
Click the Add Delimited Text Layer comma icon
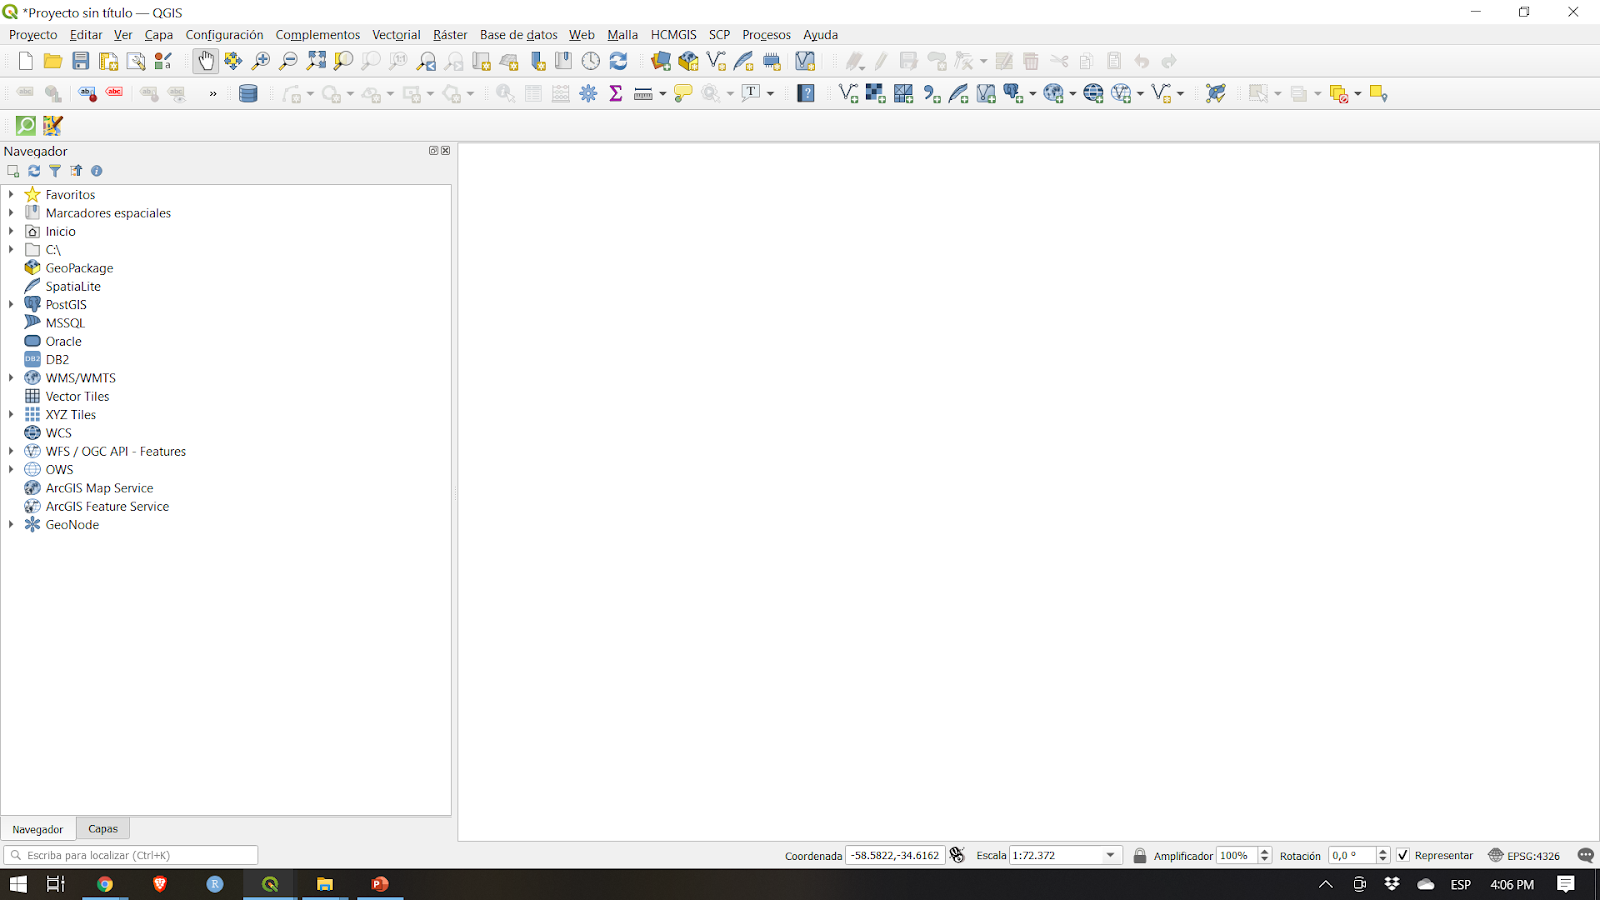pyautogui.click(x=931, y=93)
